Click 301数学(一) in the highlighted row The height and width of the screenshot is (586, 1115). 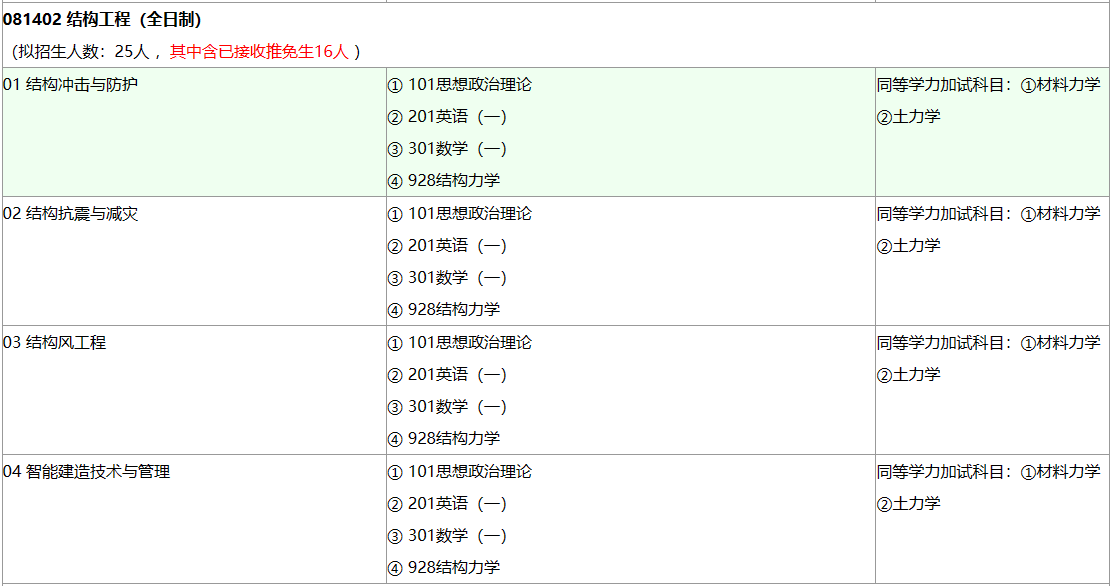pyautogui.click(x=456, y=149)
